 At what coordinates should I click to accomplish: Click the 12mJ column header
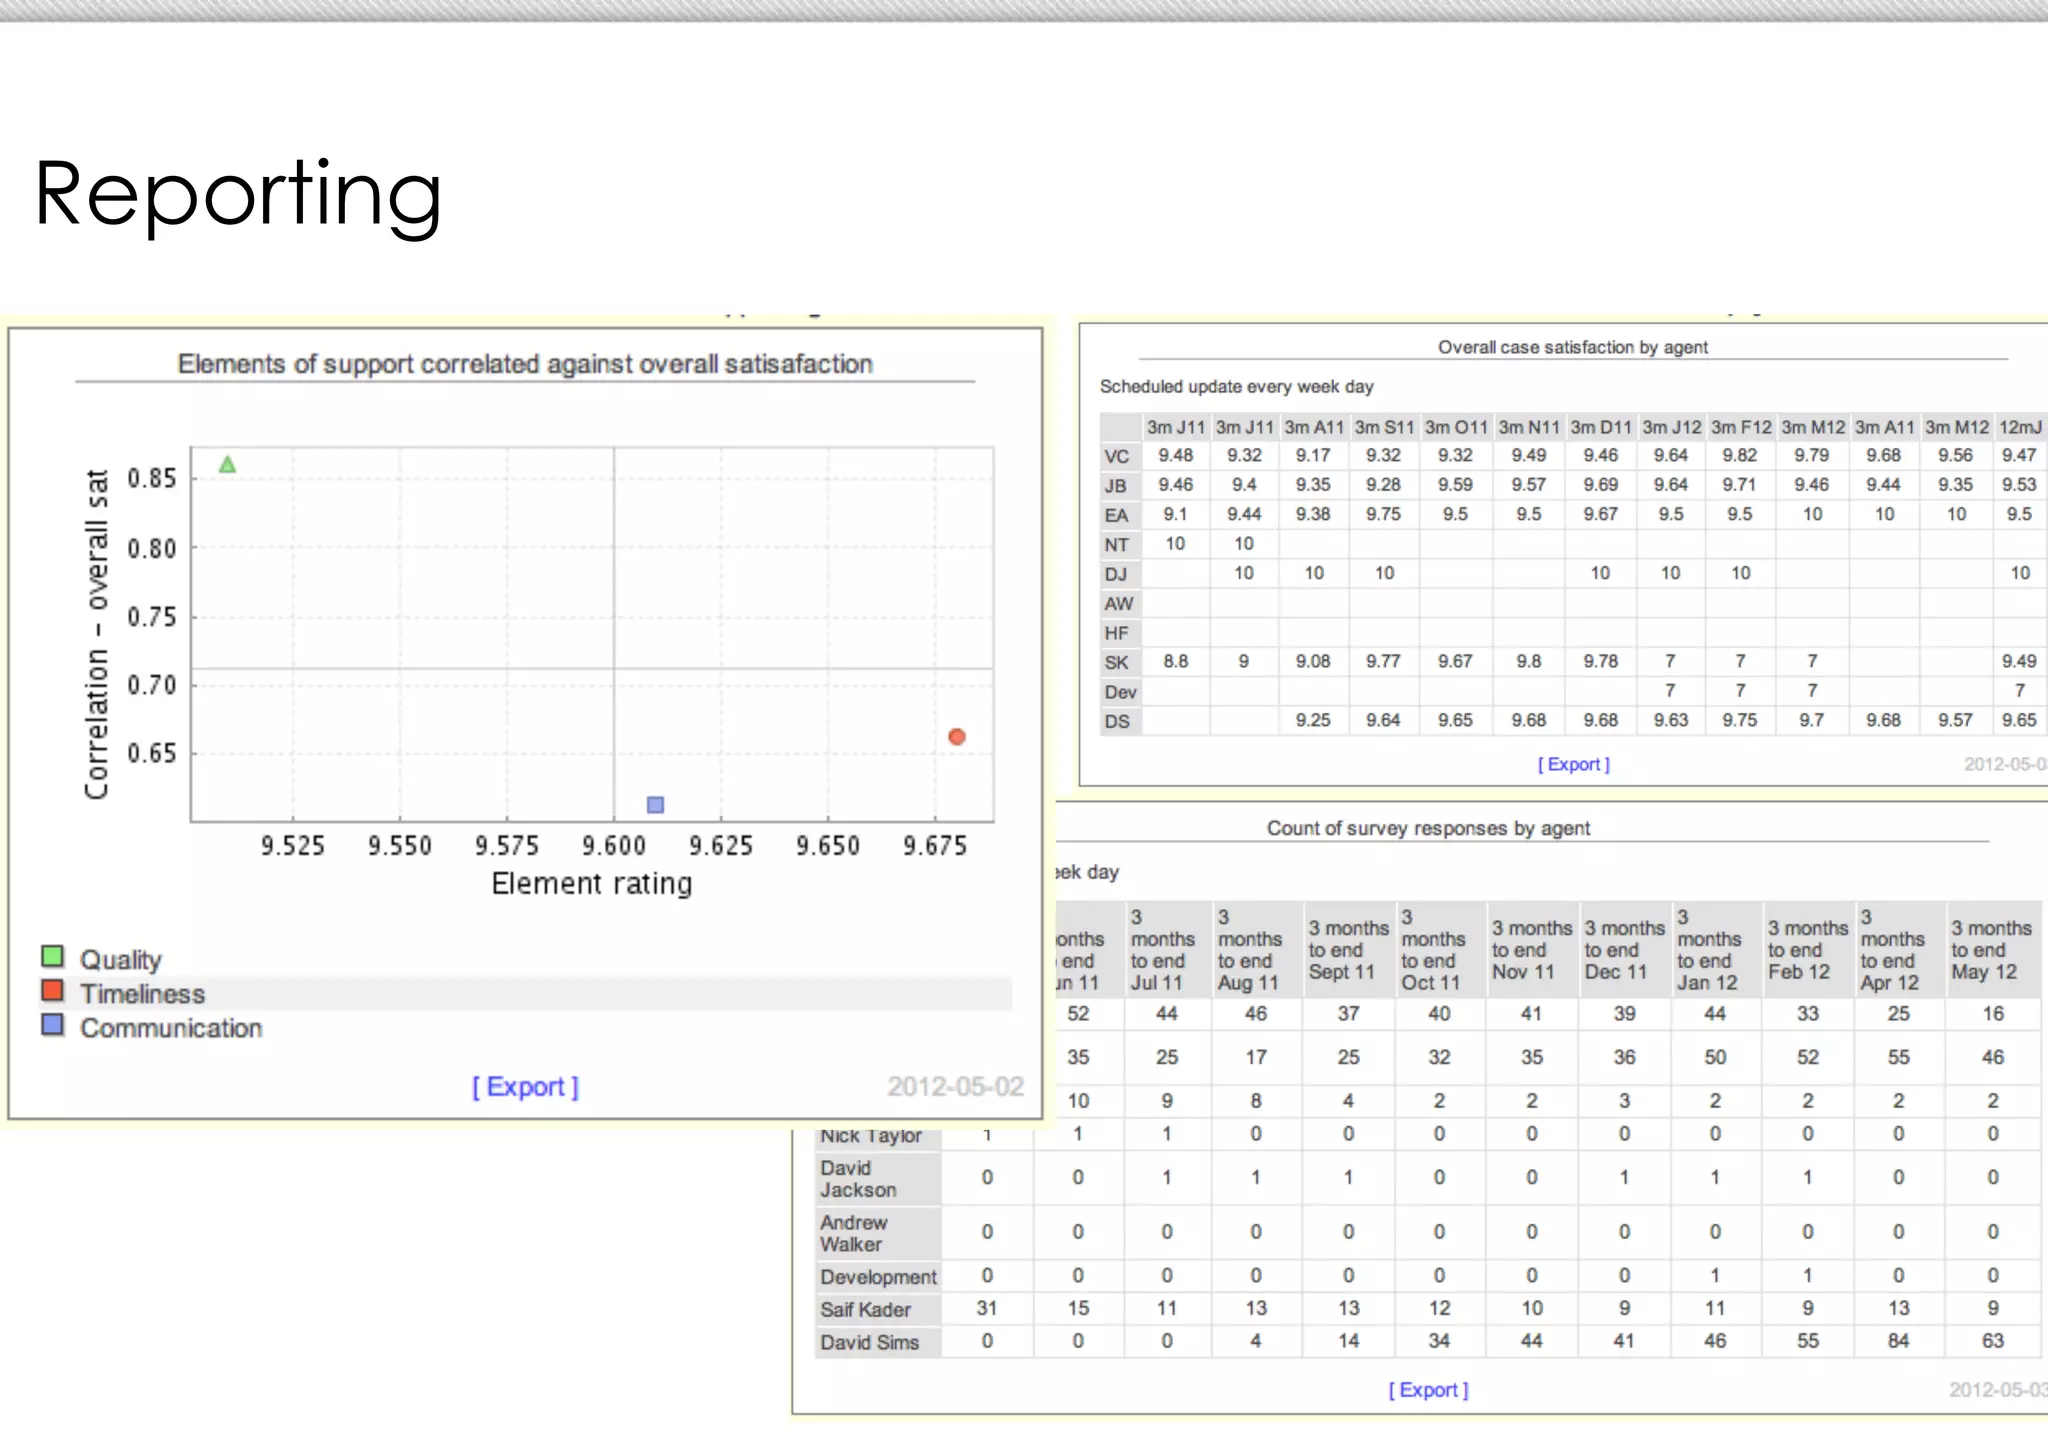pyautogui.click(x=2019, y=427)
